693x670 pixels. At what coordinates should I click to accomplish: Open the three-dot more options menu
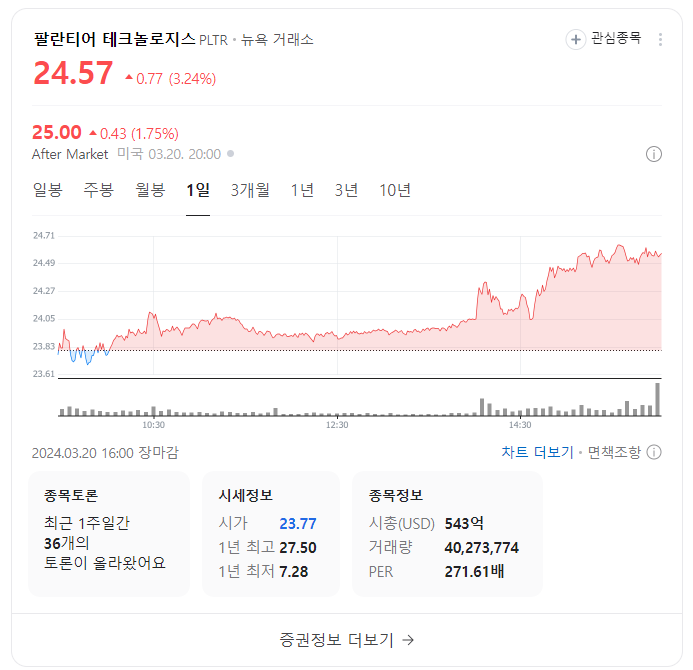click(660, 39)
